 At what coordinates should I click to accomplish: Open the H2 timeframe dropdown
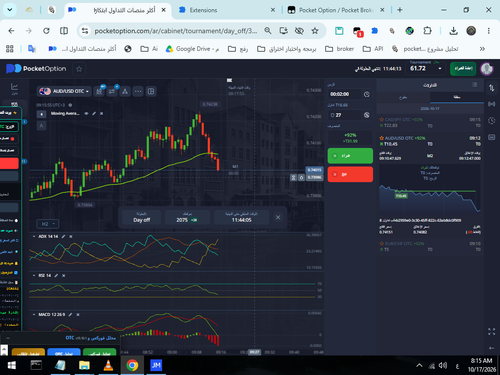click(48, 224)
